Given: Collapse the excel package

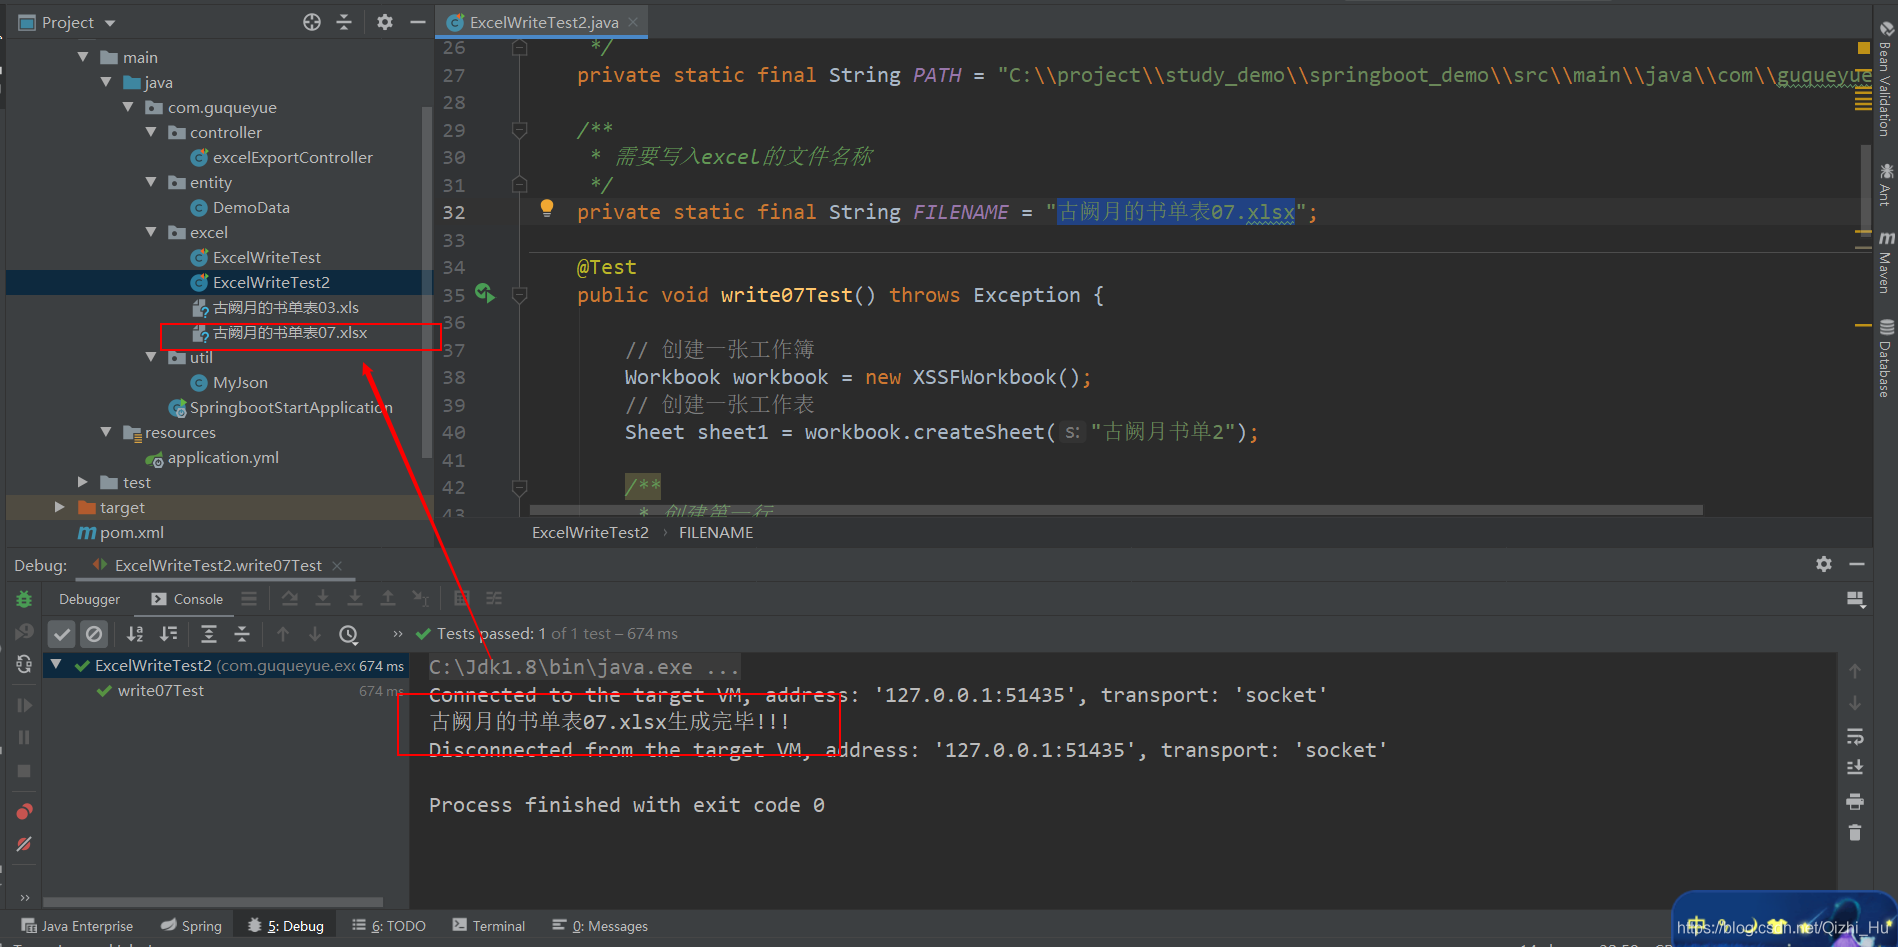Looking at the screenshot, I should (x=151, y=232).
